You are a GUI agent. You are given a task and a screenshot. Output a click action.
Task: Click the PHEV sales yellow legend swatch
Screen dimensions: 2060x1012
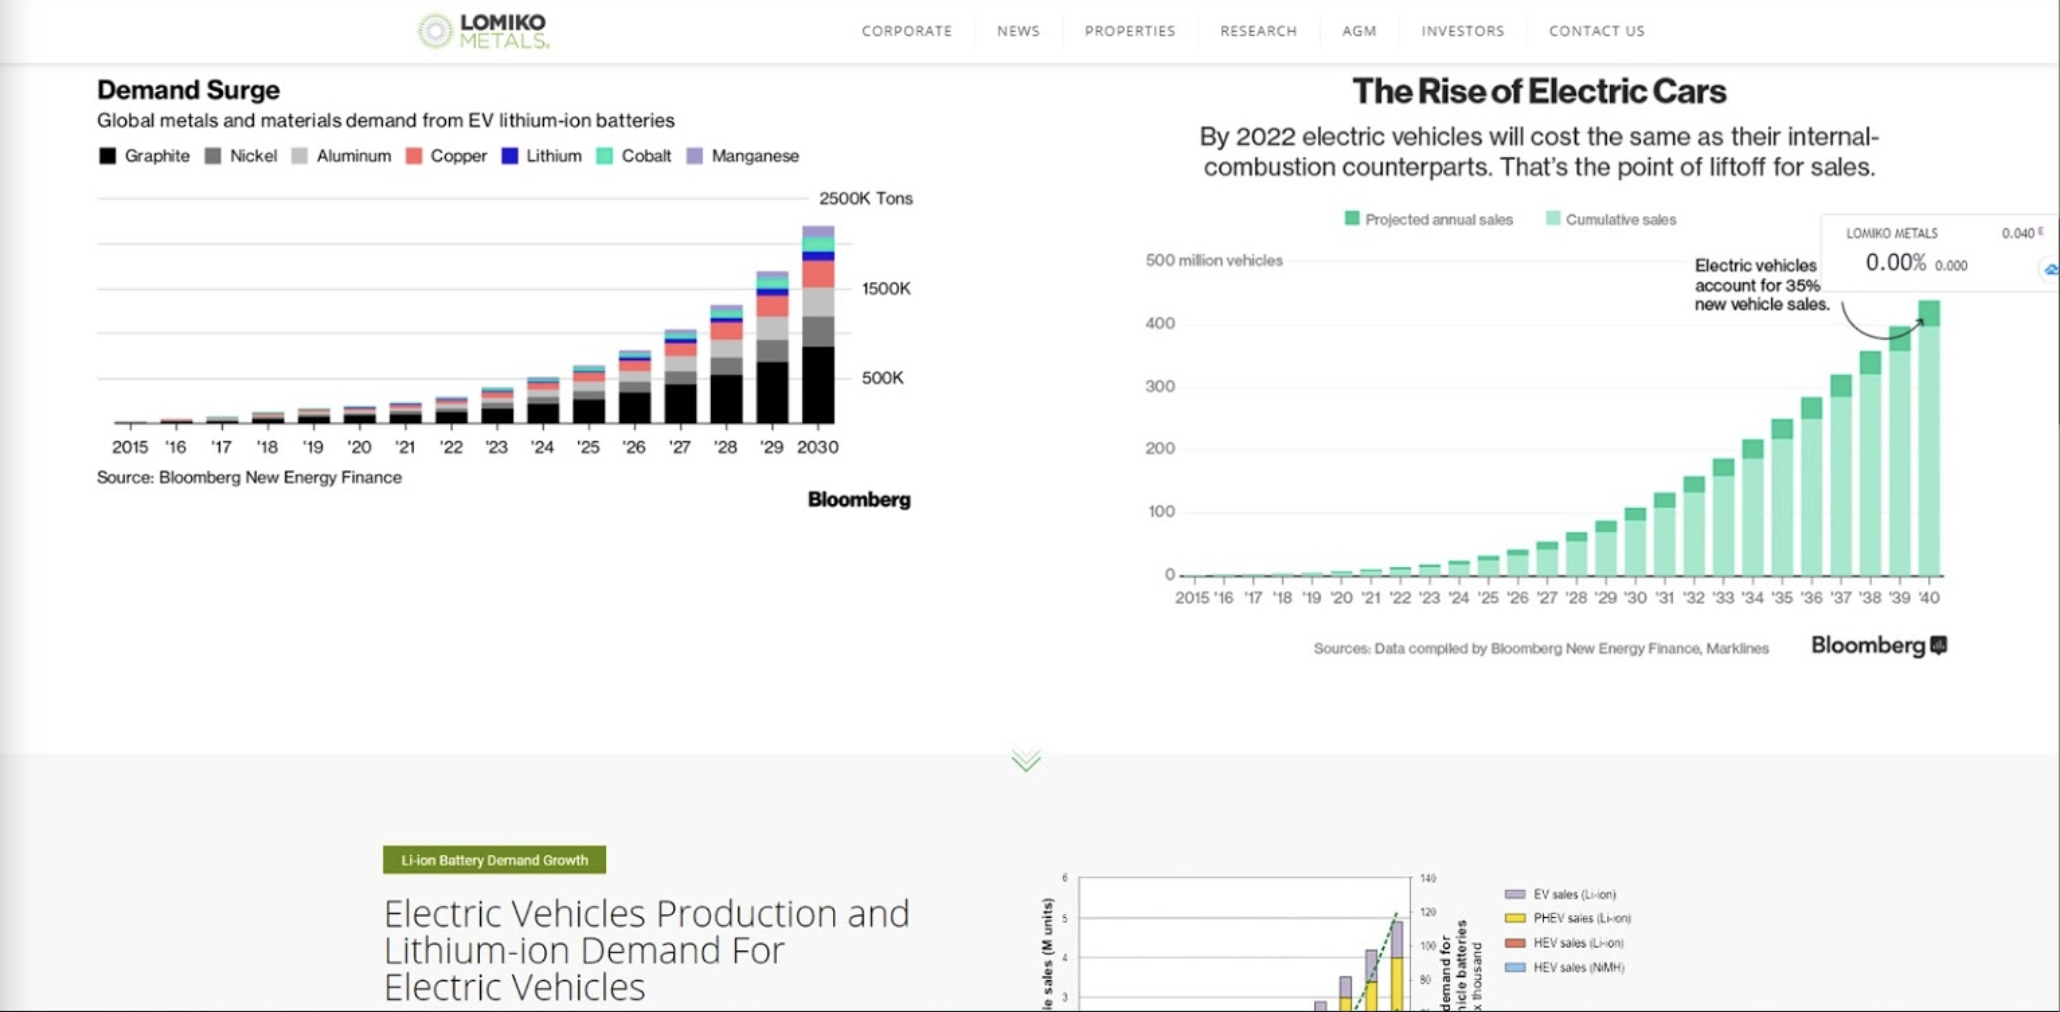(x=1515, y=918)
